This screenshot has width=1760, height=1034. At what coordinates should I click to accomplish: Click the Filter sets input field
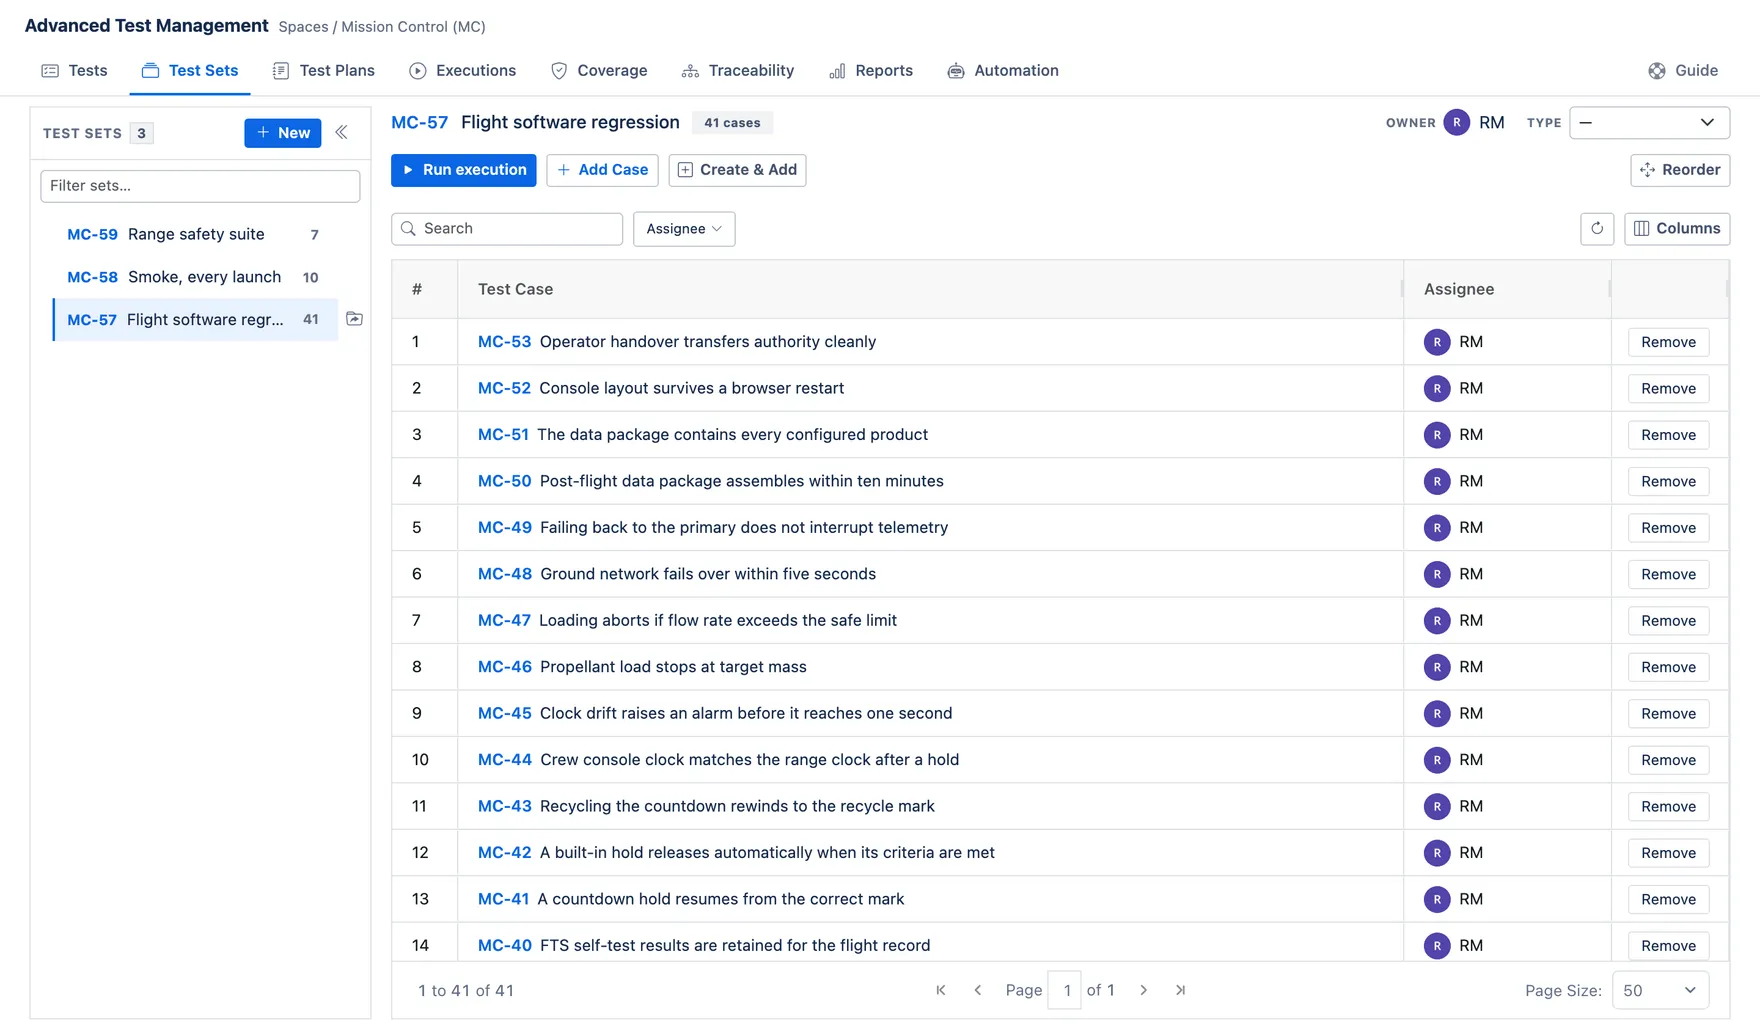(x=200, y=186)
